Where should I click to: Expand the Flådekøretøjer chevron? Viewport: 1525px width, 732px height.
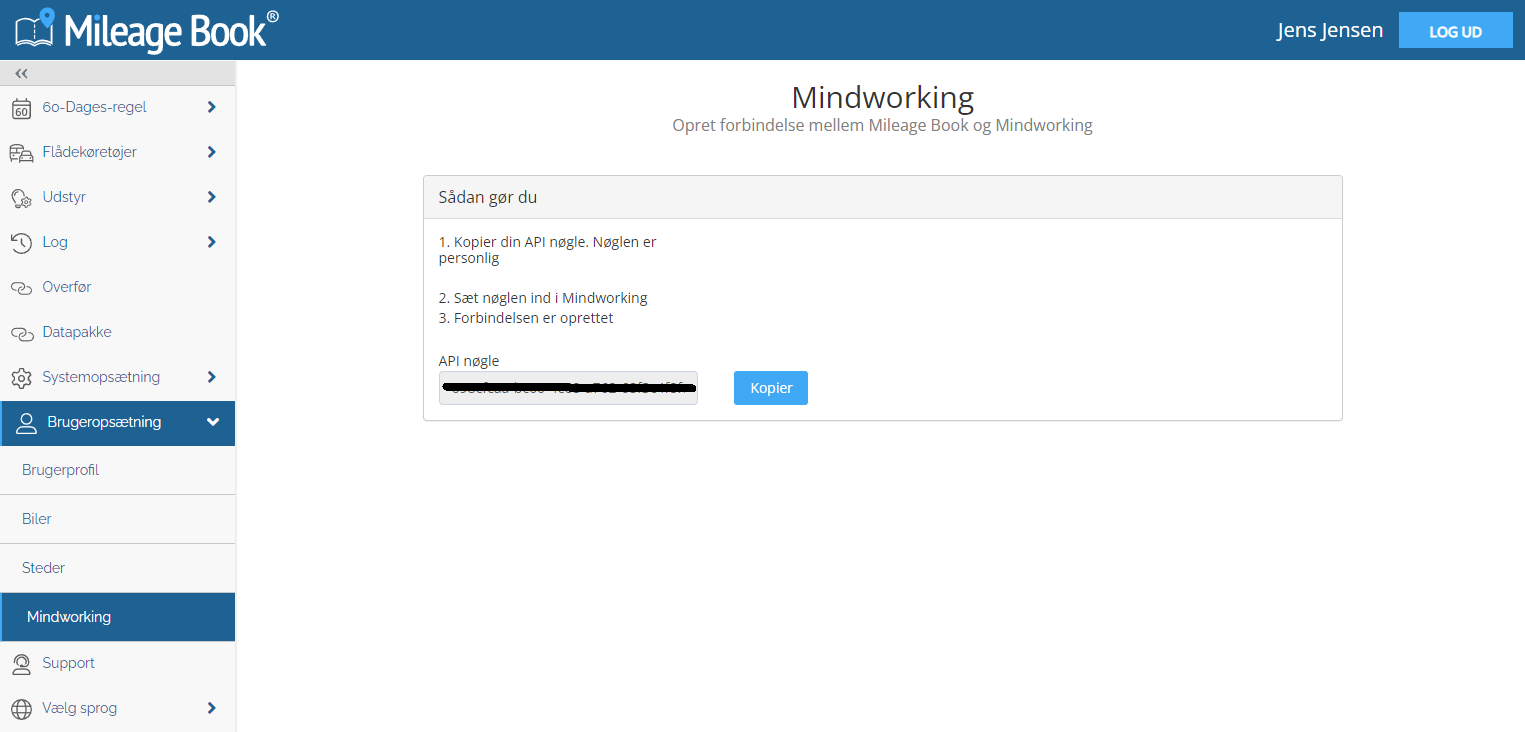tap(211, 152)
